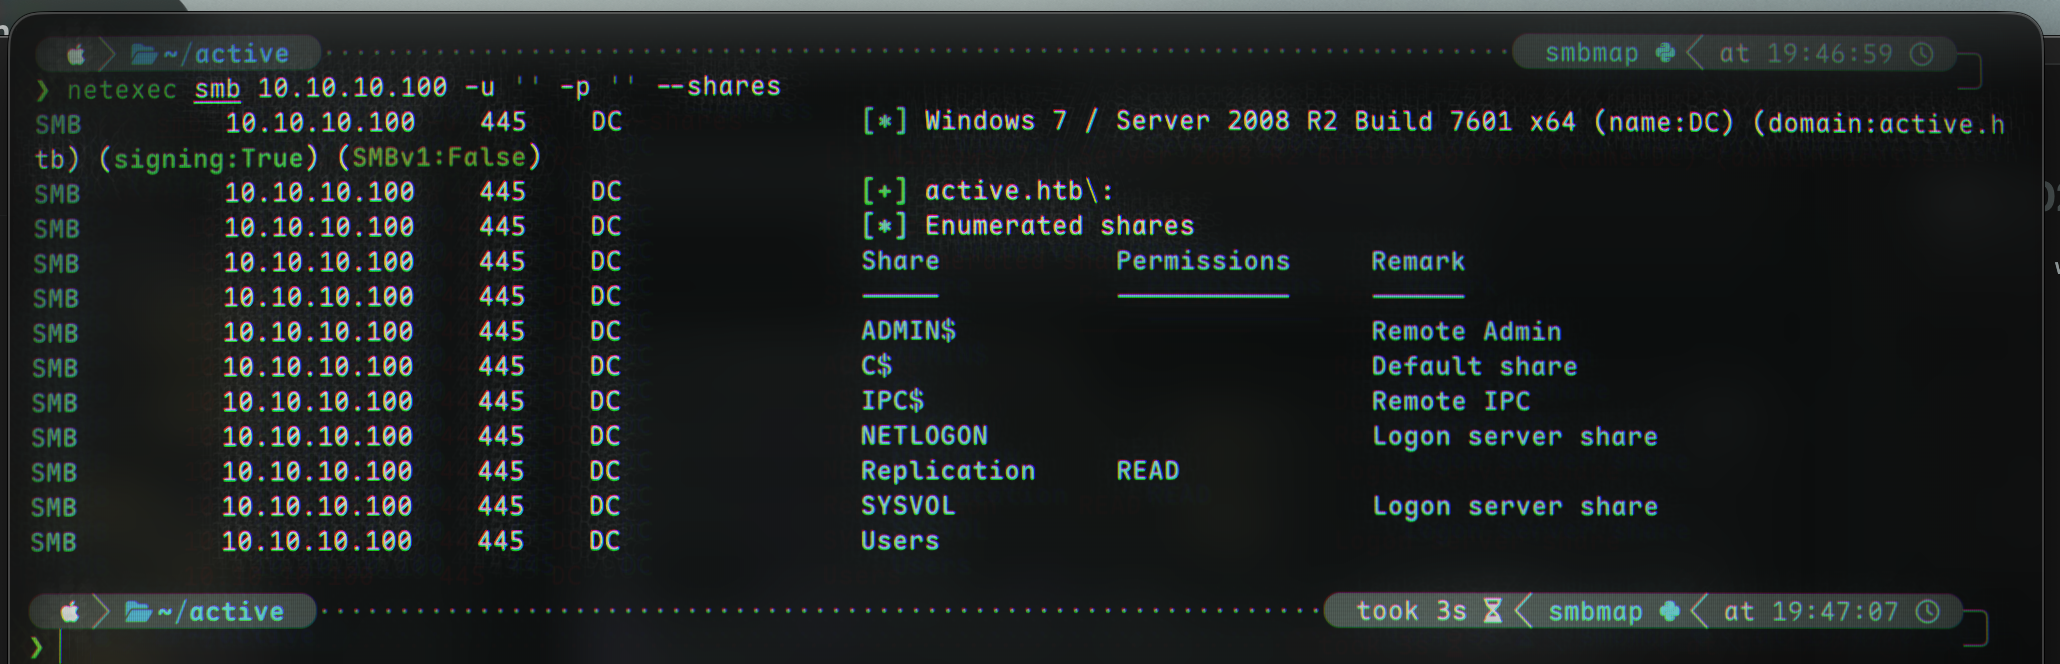The height and width of the screenshot is (664, 2060).
Task: Click the 'Users' share name
Action: tap(900, 541)
